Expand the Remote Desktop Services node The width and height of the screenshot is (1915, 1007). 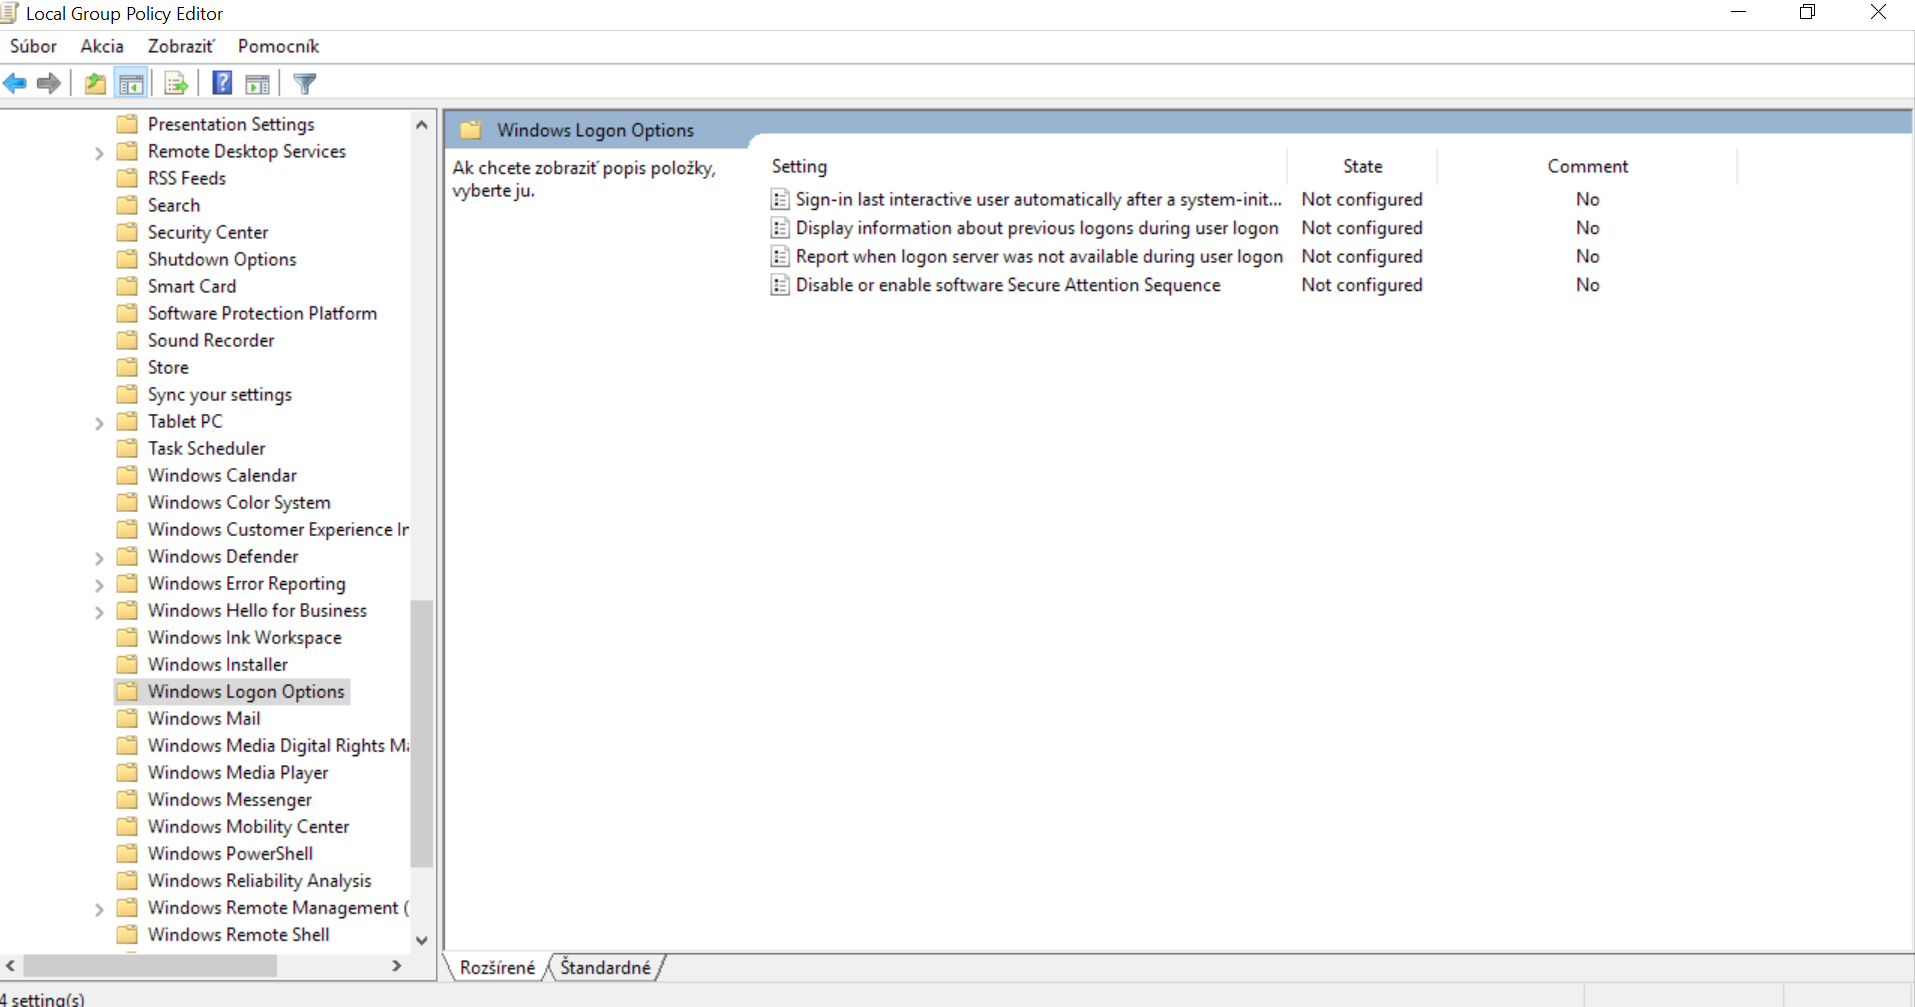[x=99, y=153]
